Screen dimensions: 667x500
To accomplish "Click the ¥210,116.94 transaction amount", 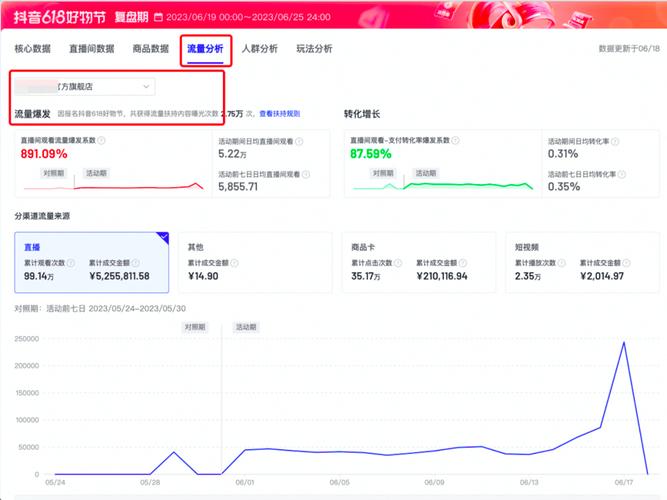I will [442, 276].
